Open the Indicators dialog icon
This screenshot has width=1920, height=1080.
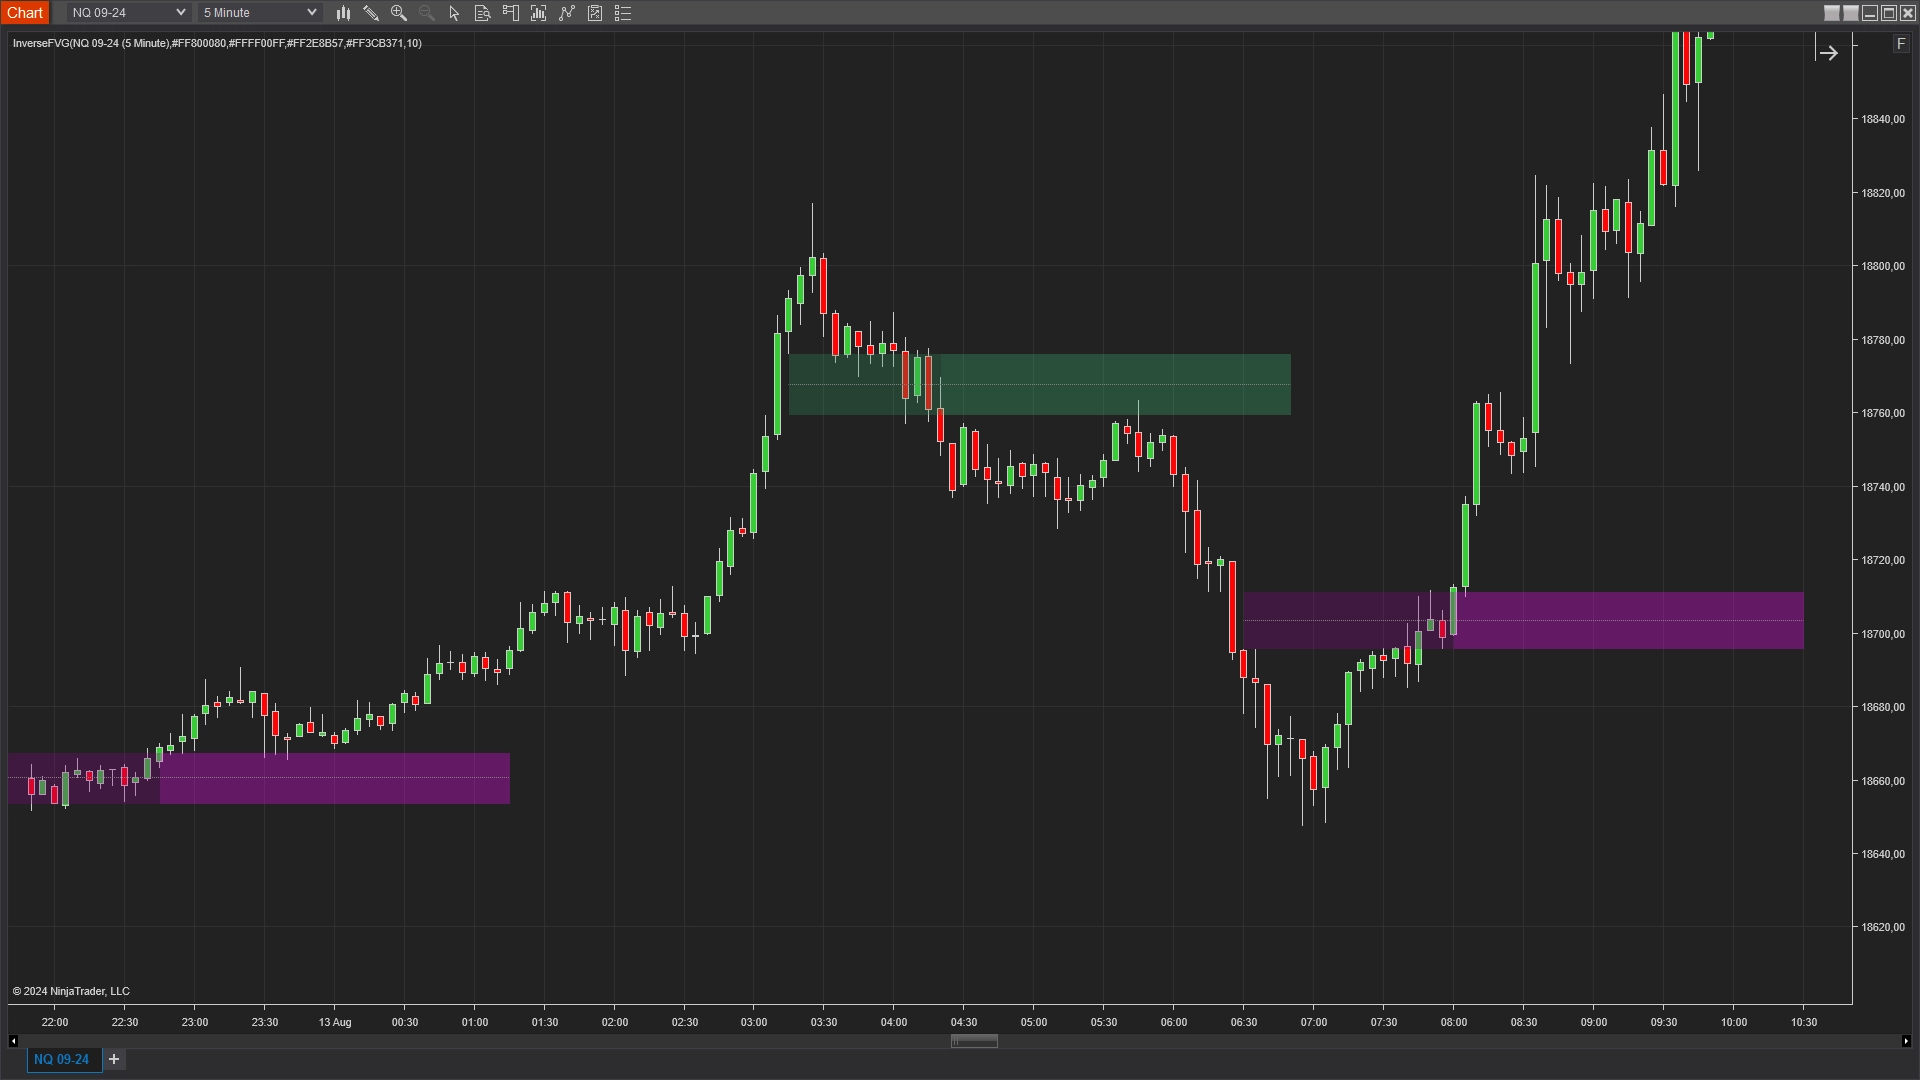pyautogui.click(x=567, y=13)
